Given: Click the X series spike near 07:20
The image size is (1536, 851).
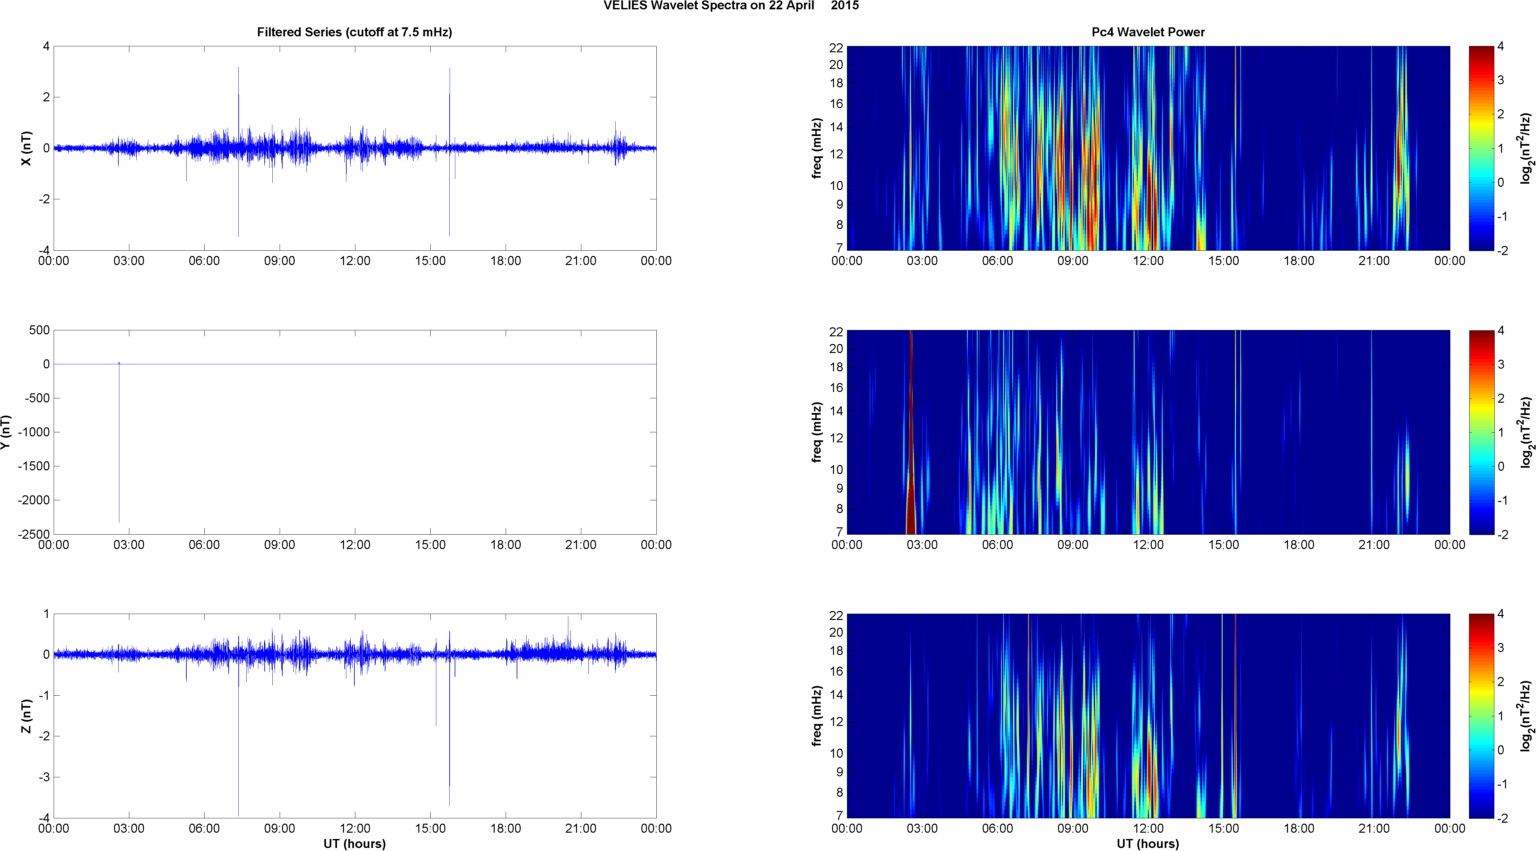Looking at the screenshot, I should (x=238, y=152).
